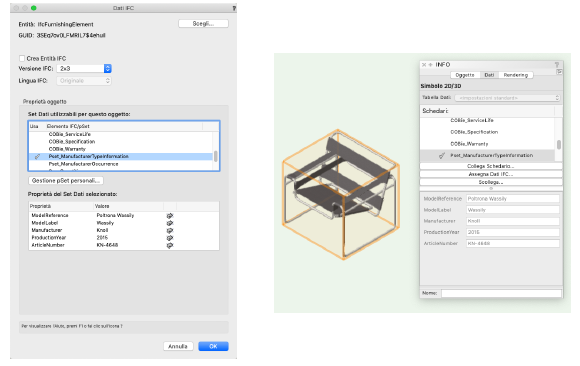Click the Valore column header
580x366 pixels.
pos(102,206)
